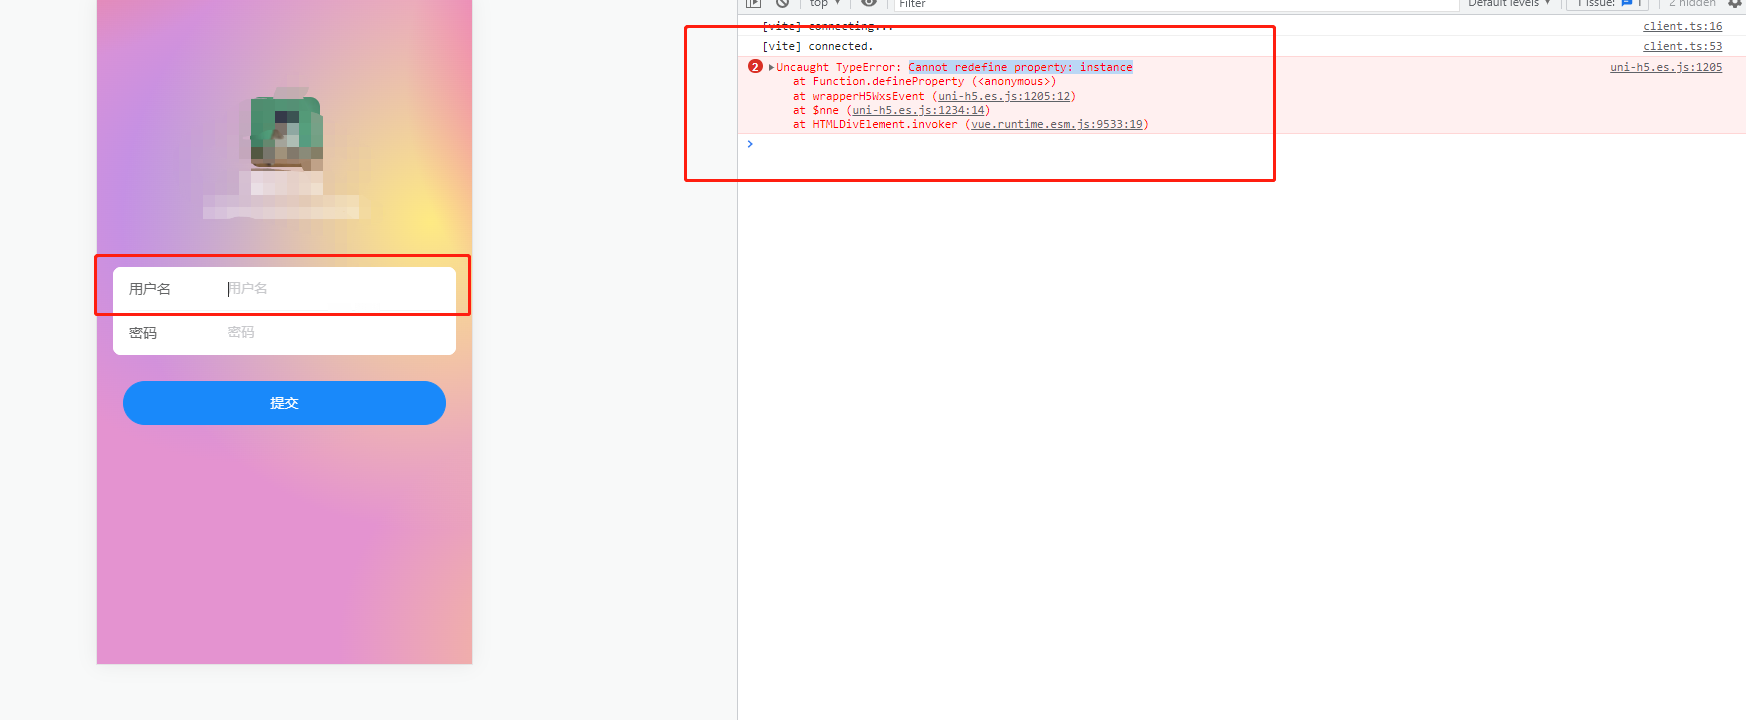Click the 密码 label in the form

click(x=143, y=333)
